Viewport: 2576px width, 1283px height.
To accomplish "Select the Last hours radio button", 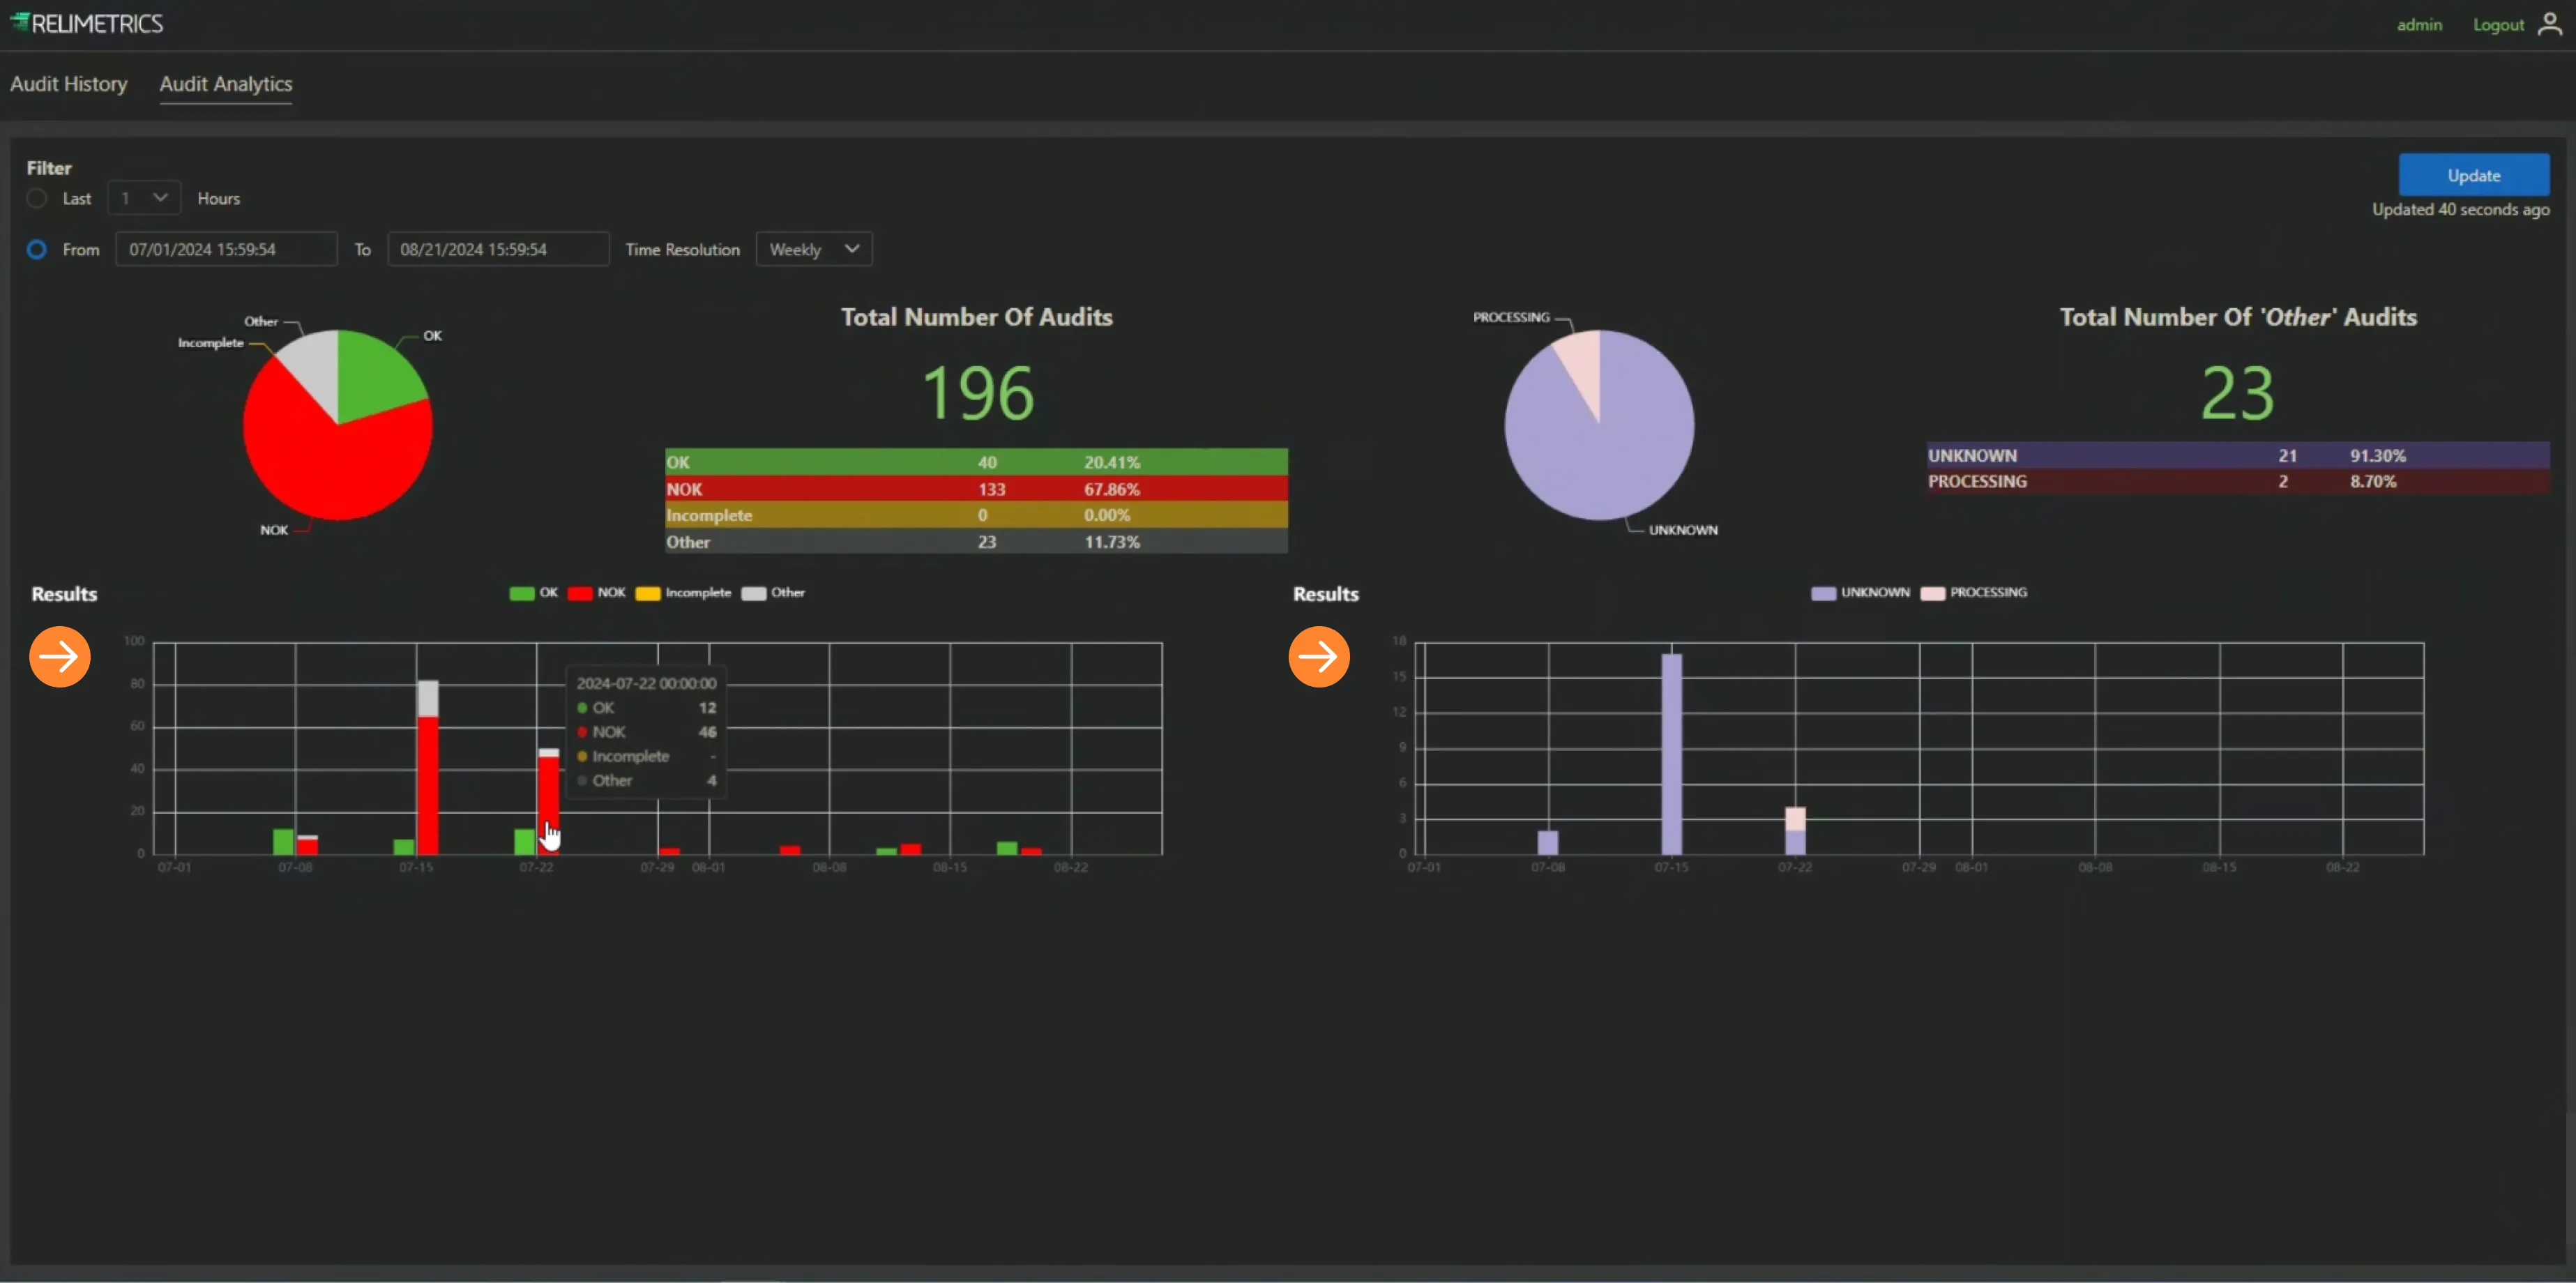I will (x=37, y=198).
